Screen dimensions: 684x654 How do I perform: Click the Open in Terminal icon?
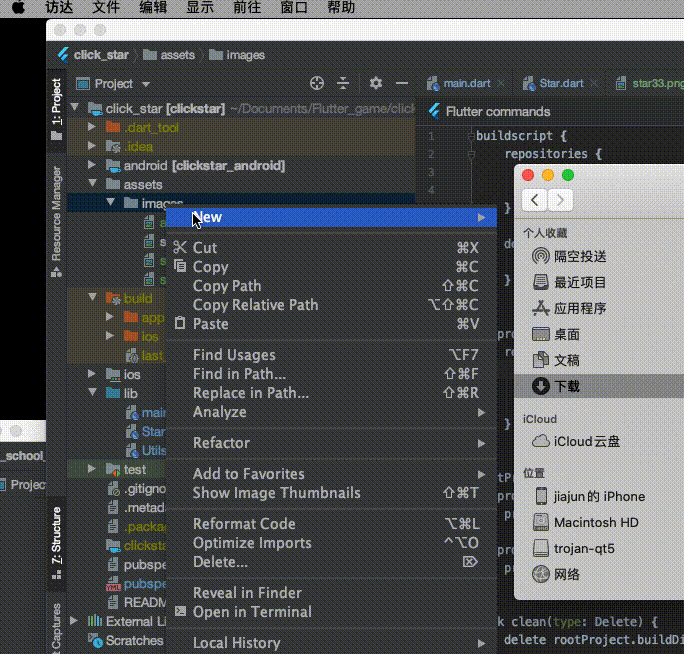click(180, 611)
